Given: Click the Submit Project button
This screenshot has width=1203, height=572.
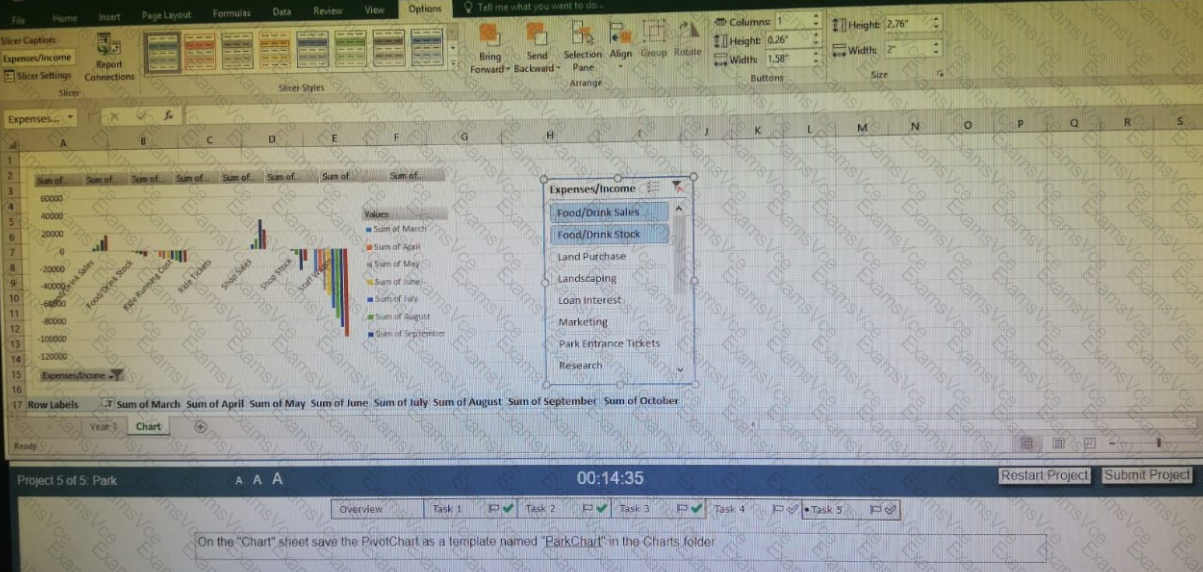Looking at the screenshot, I should pos(1148,475).
